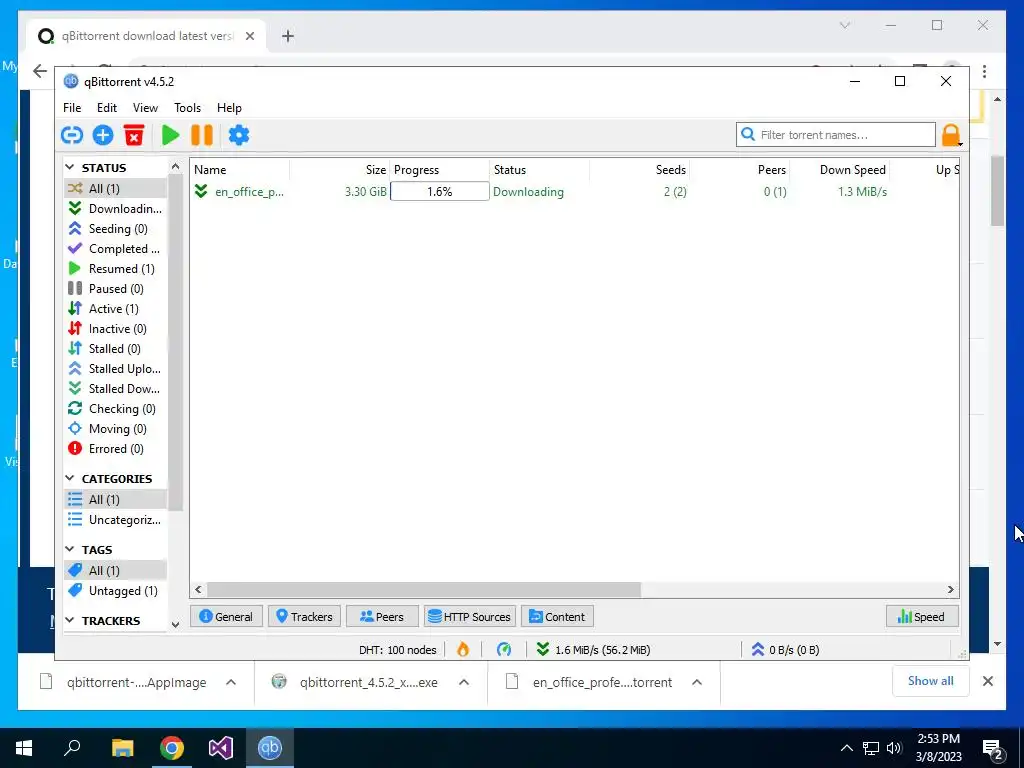Switch to the Content tab

click(557, 616)
